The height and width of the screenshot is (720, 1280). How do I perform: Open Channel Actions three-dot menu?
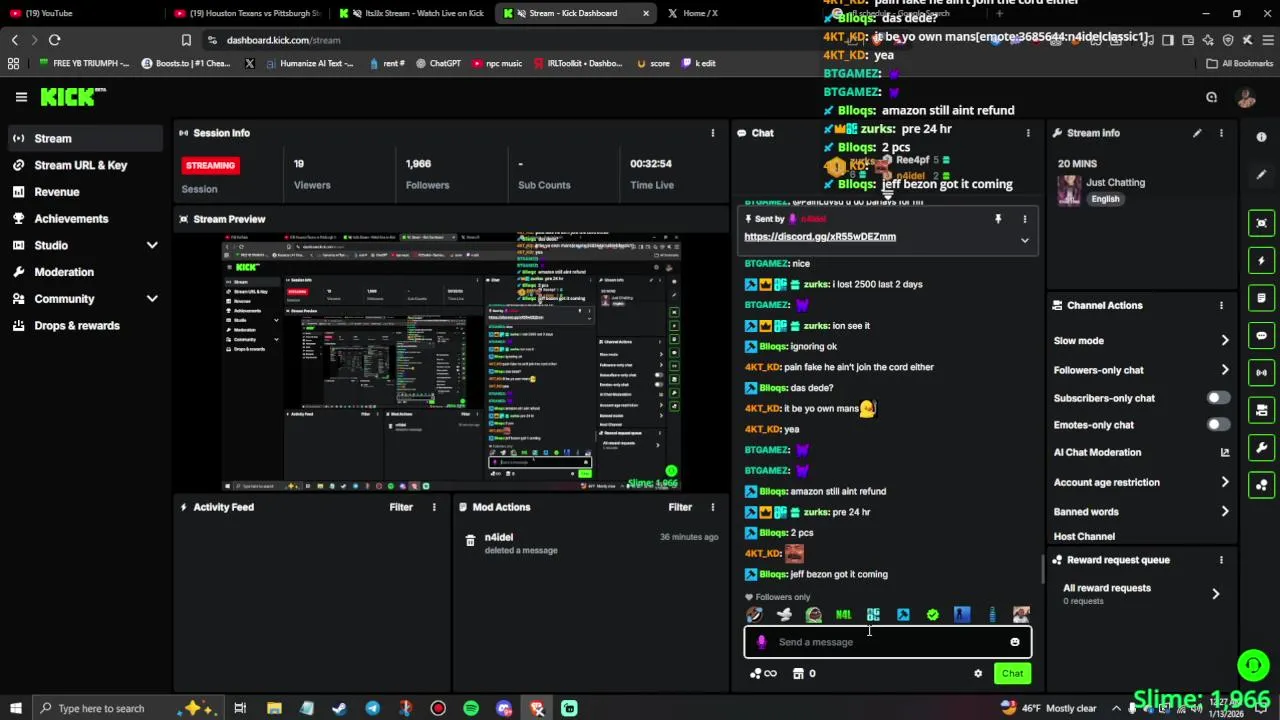[1221, 305]
